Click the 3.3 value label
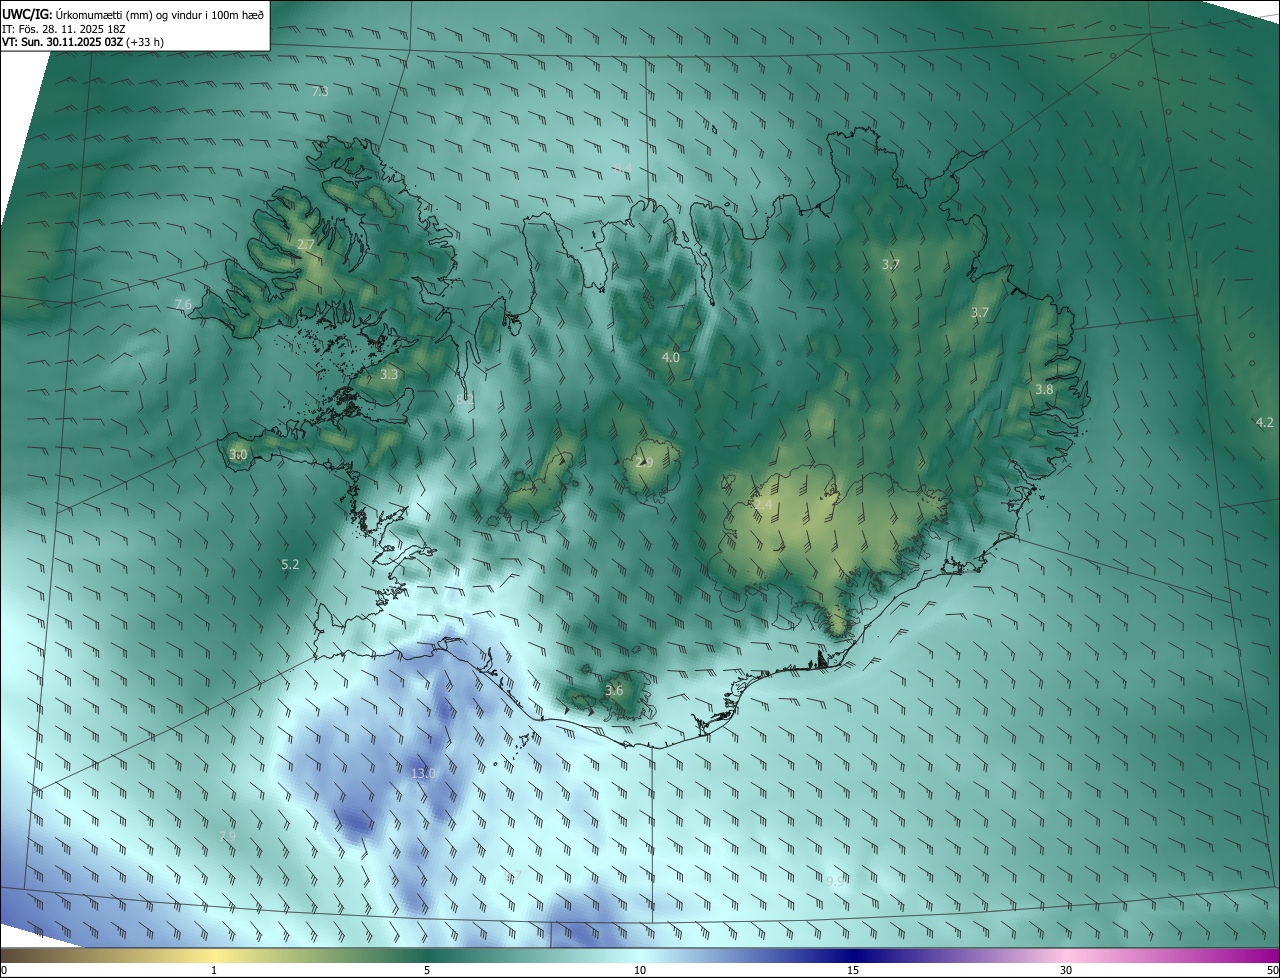The width and height of the screenshot is (1280, 978). tap(390, 374)
